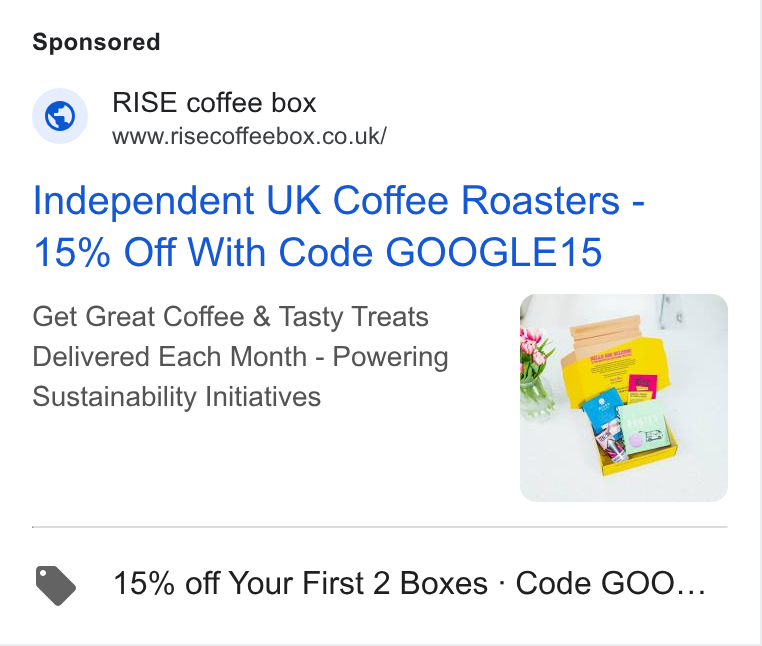The width and height of the screenshot is (762, 646).
Task: Click the grey price tag icon
Action: (56, 585)
